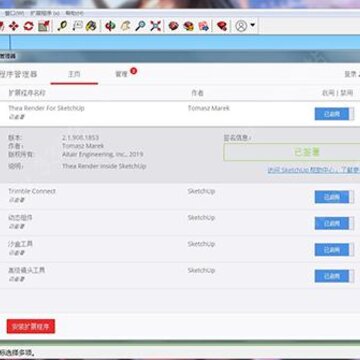360x360 pixels.
Task: Expand the 沙盒工具 extension row
Action: pos(180,249)
